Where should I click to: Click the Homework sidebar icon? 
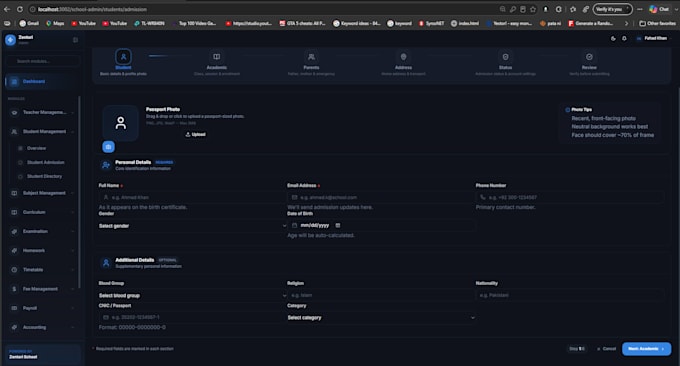[14, 250]
